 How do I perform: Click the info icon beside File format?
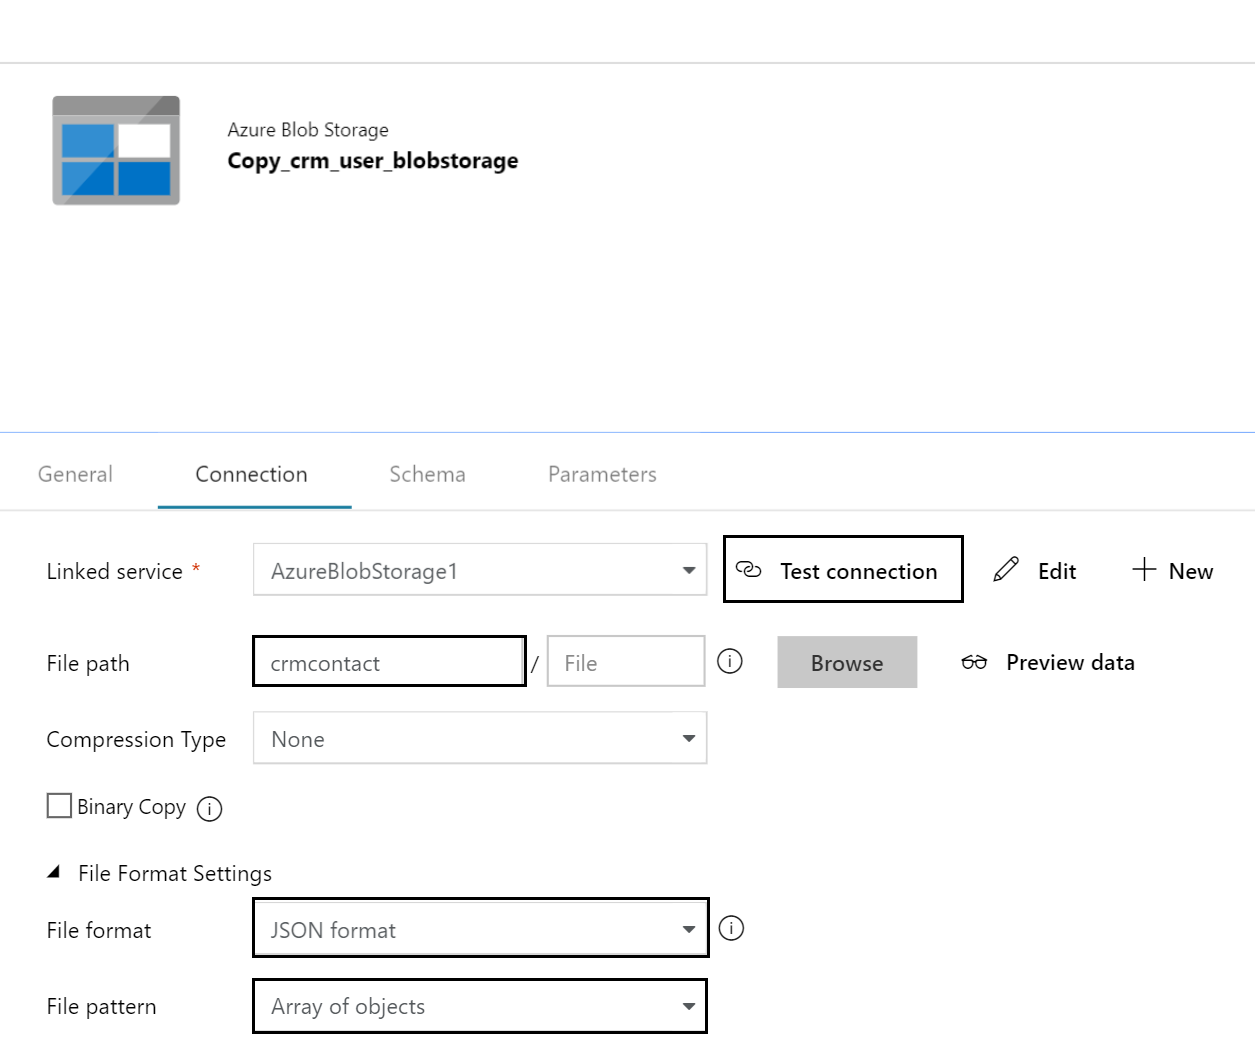coord(731,928)
